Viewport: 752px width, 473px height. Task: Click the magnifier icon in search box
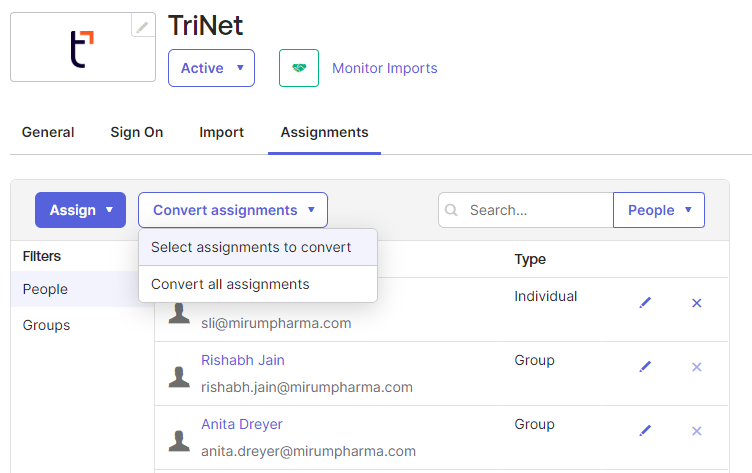point(451,210)
